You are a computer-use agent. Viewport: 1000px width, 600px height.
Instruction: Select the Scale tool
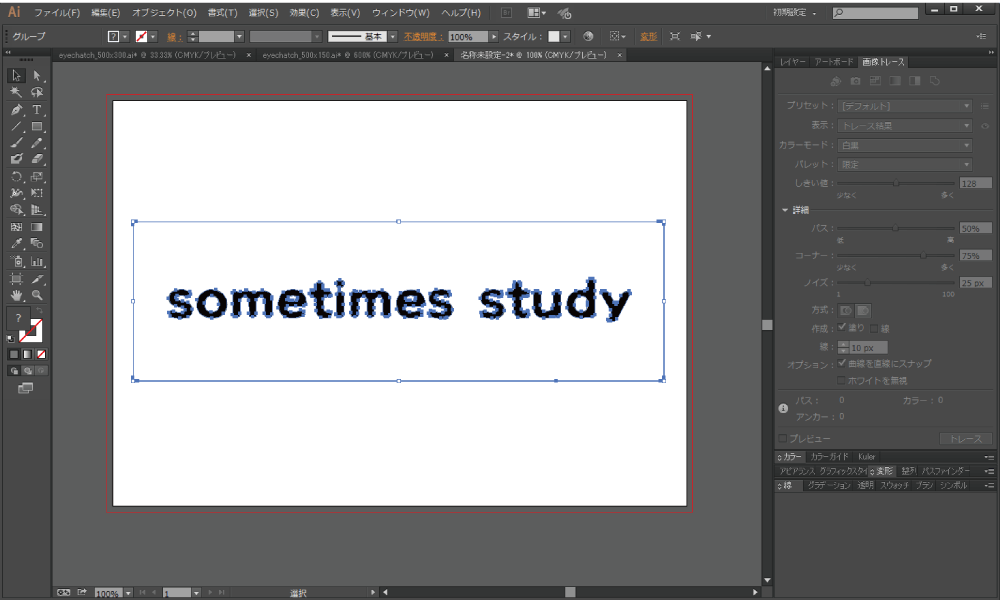(x=37, y=177)
